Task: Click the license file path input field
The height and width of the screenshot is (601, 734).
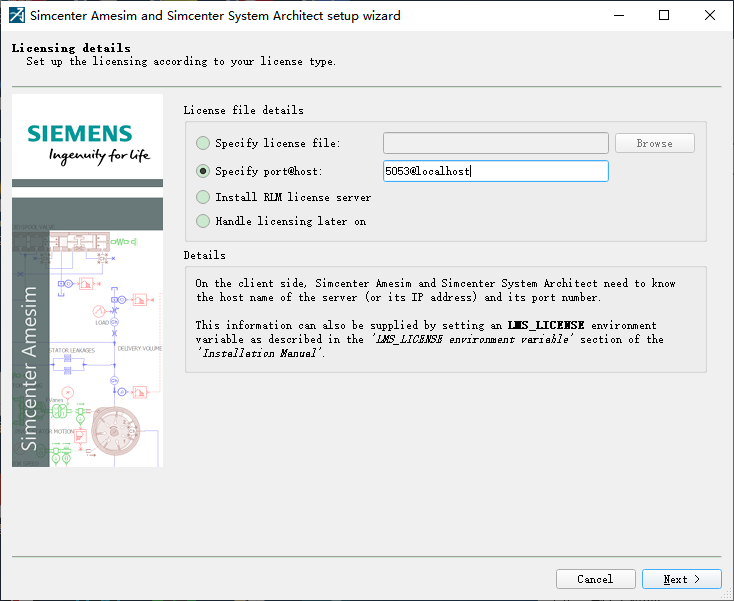Action: point(496,143)
